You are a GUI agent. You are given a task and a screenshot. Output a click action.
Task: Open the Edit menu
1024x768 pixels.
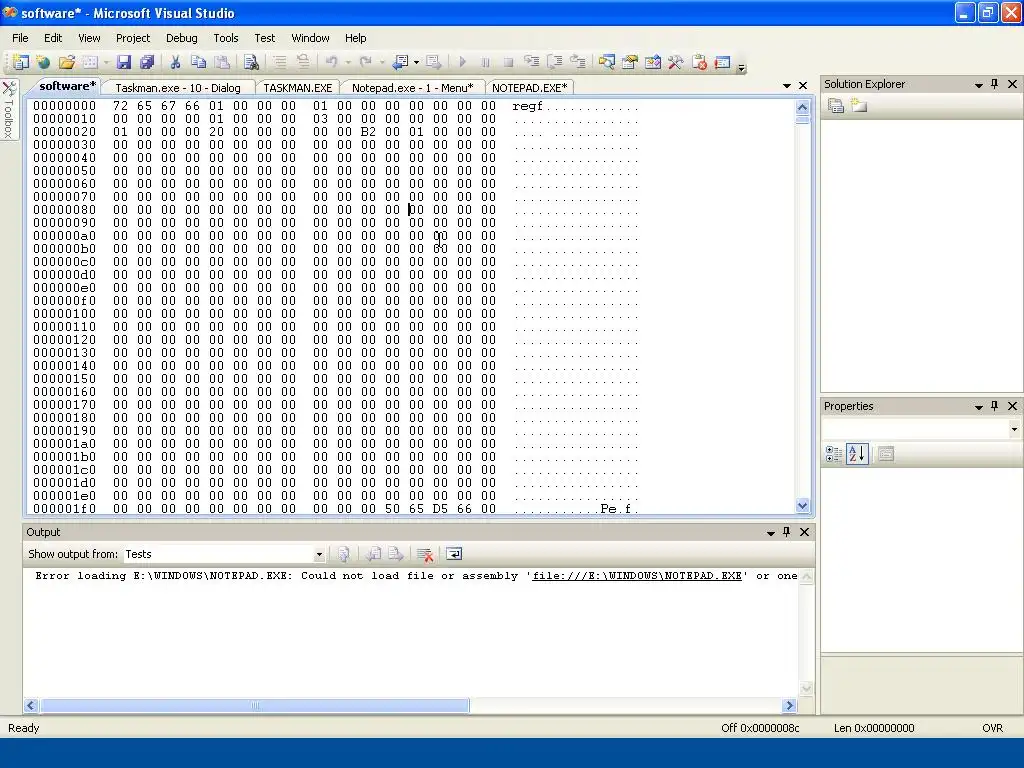(53, 38)
